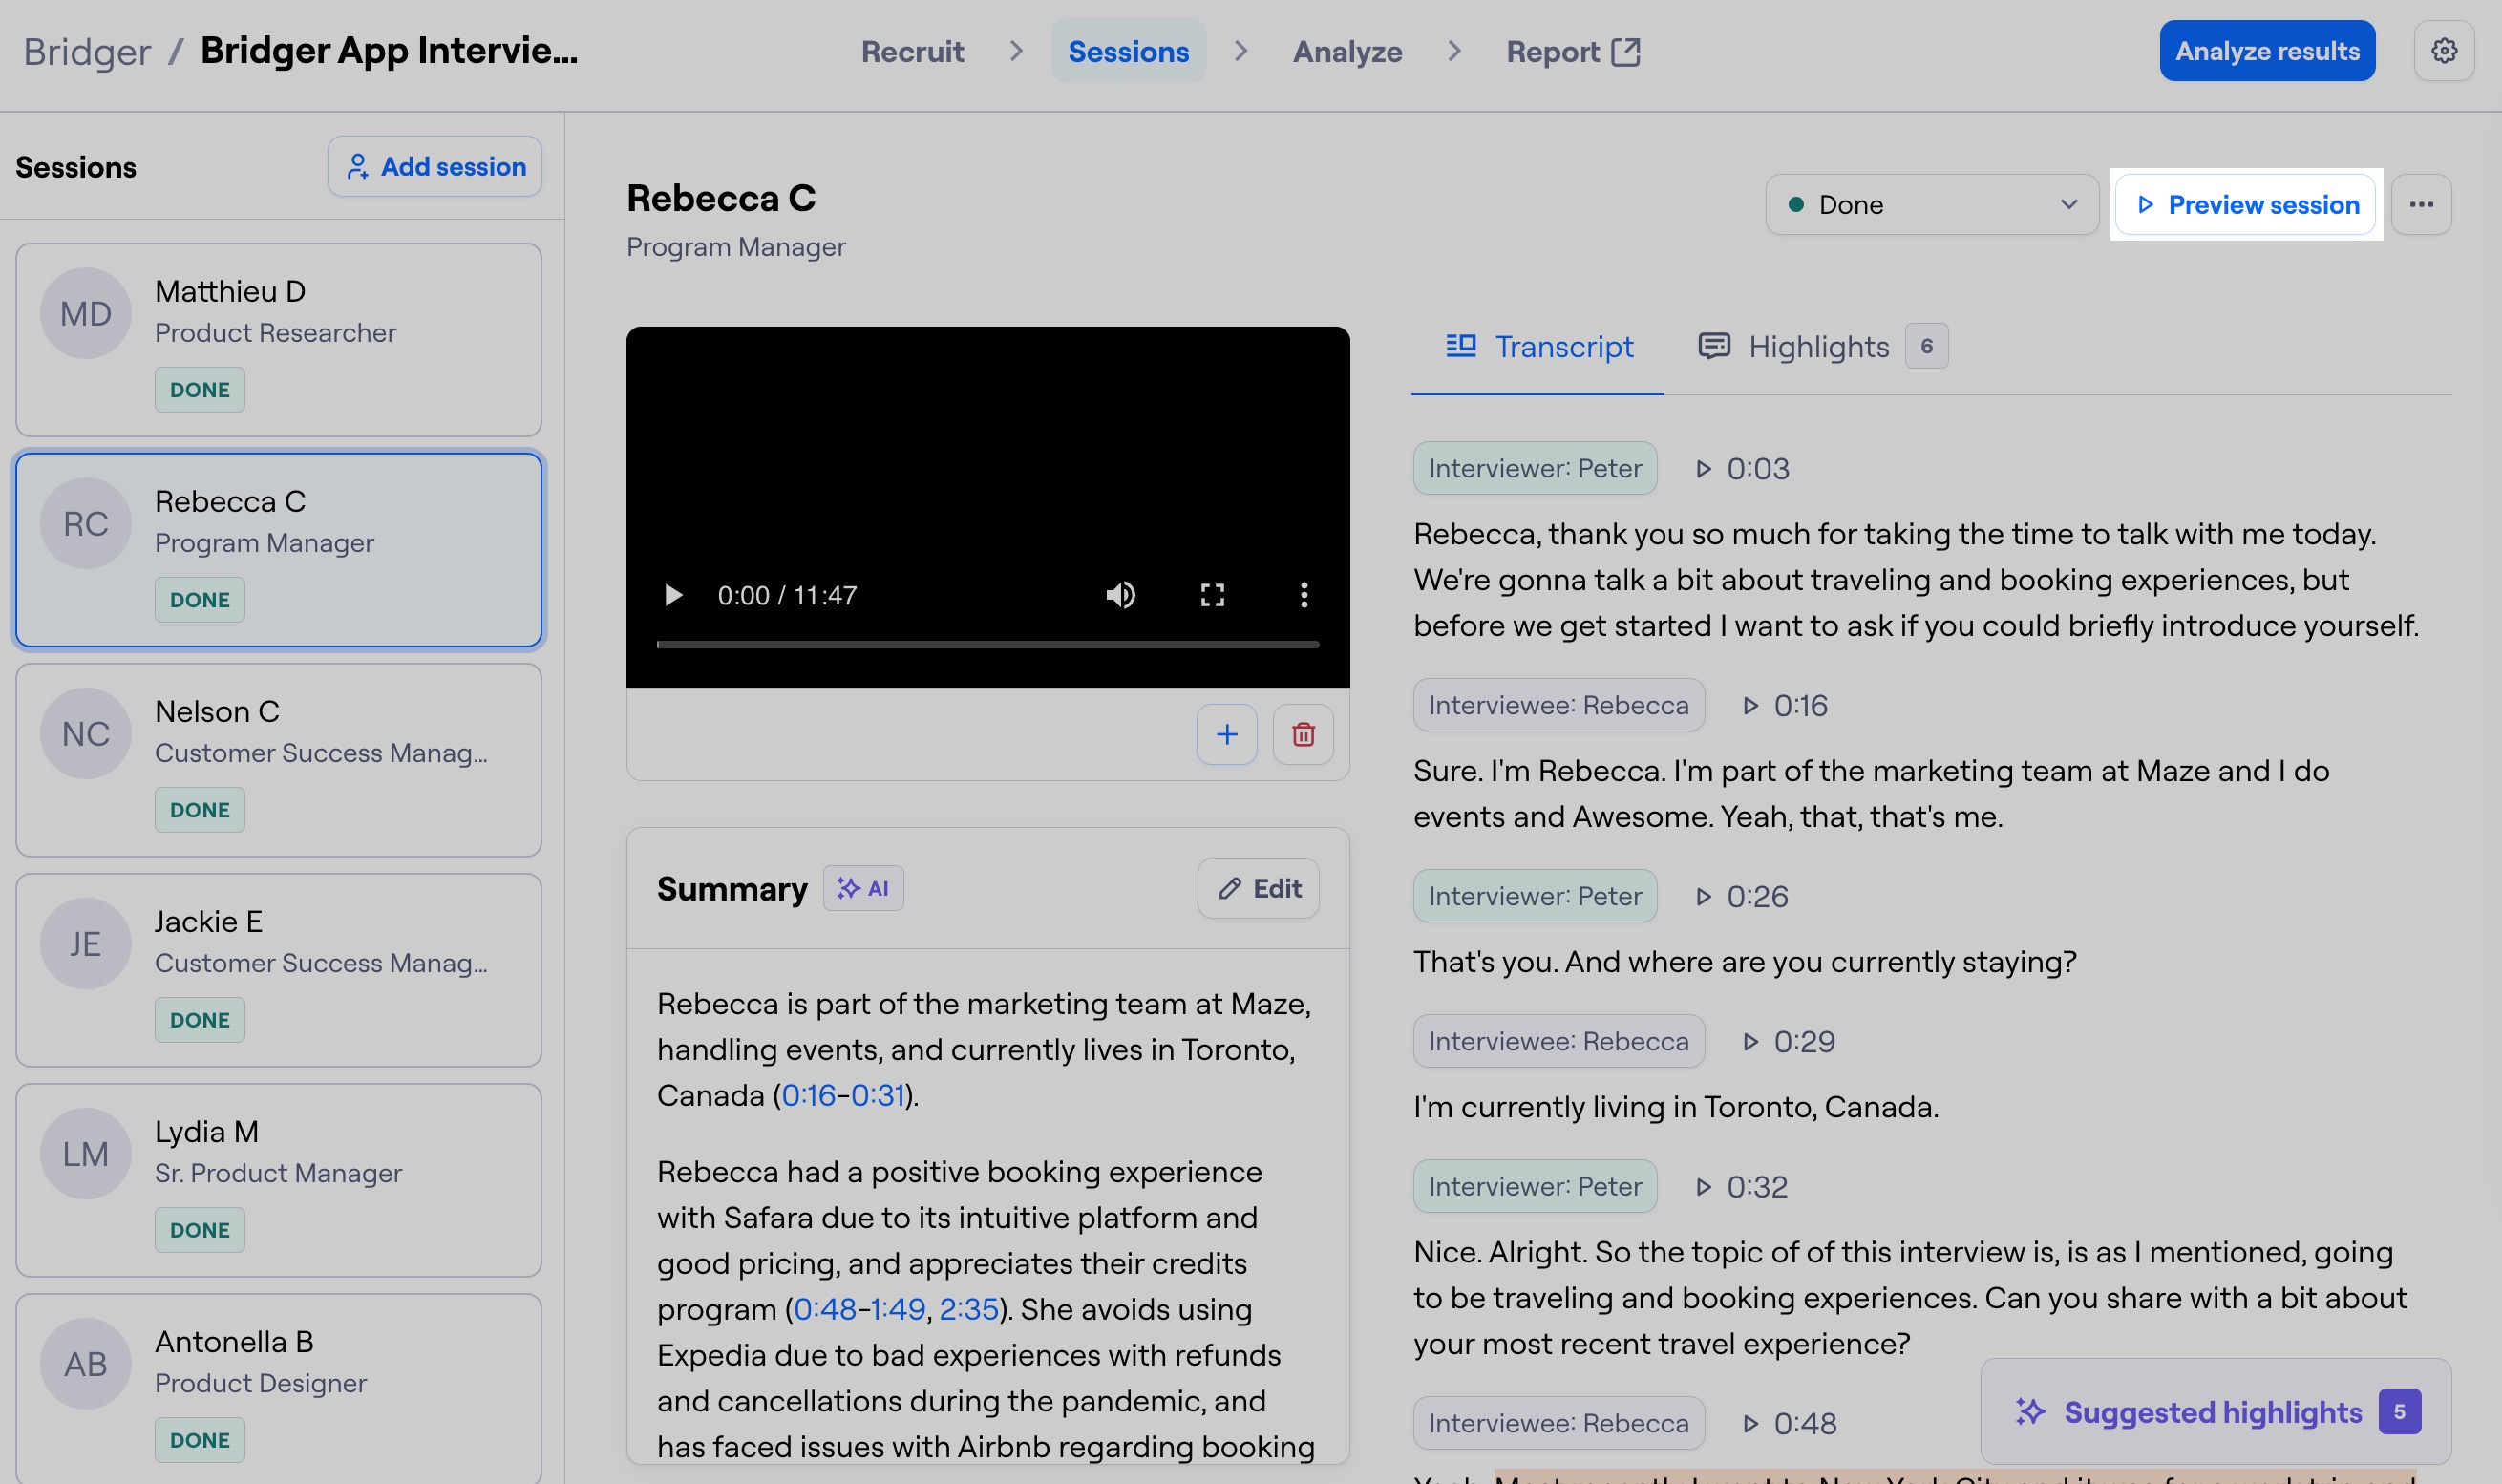Viewport: 2502px width, 1484px height.
Task: Open the settings gear icon
Action: 2443,51
